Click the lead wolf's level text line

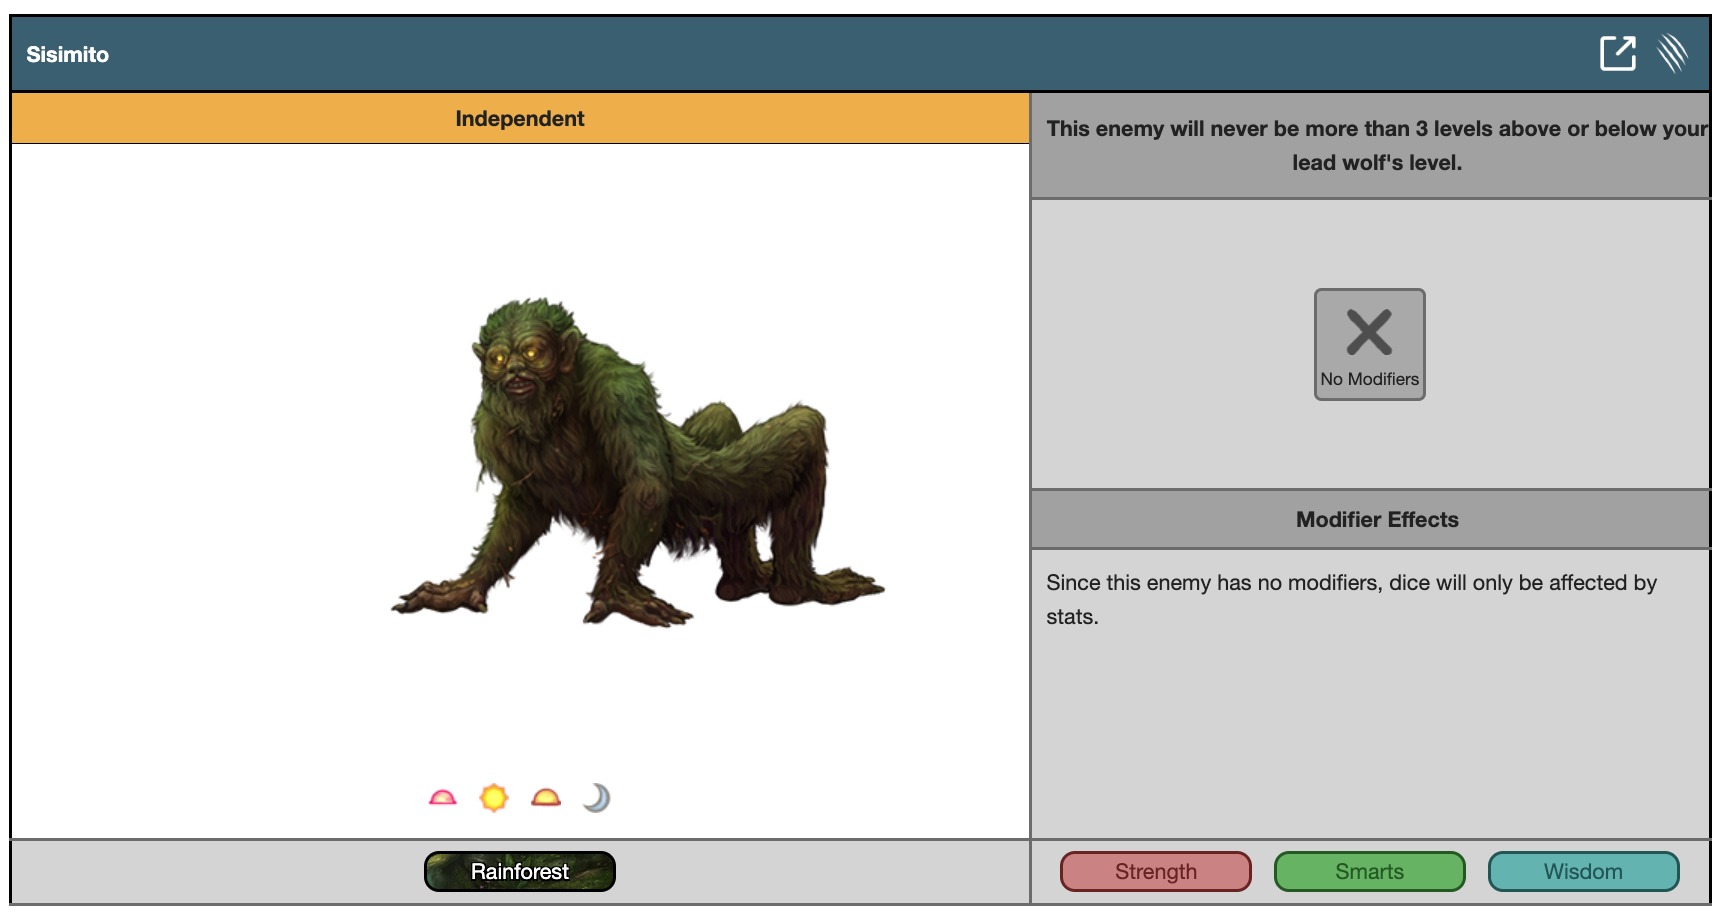point(1376,162)
